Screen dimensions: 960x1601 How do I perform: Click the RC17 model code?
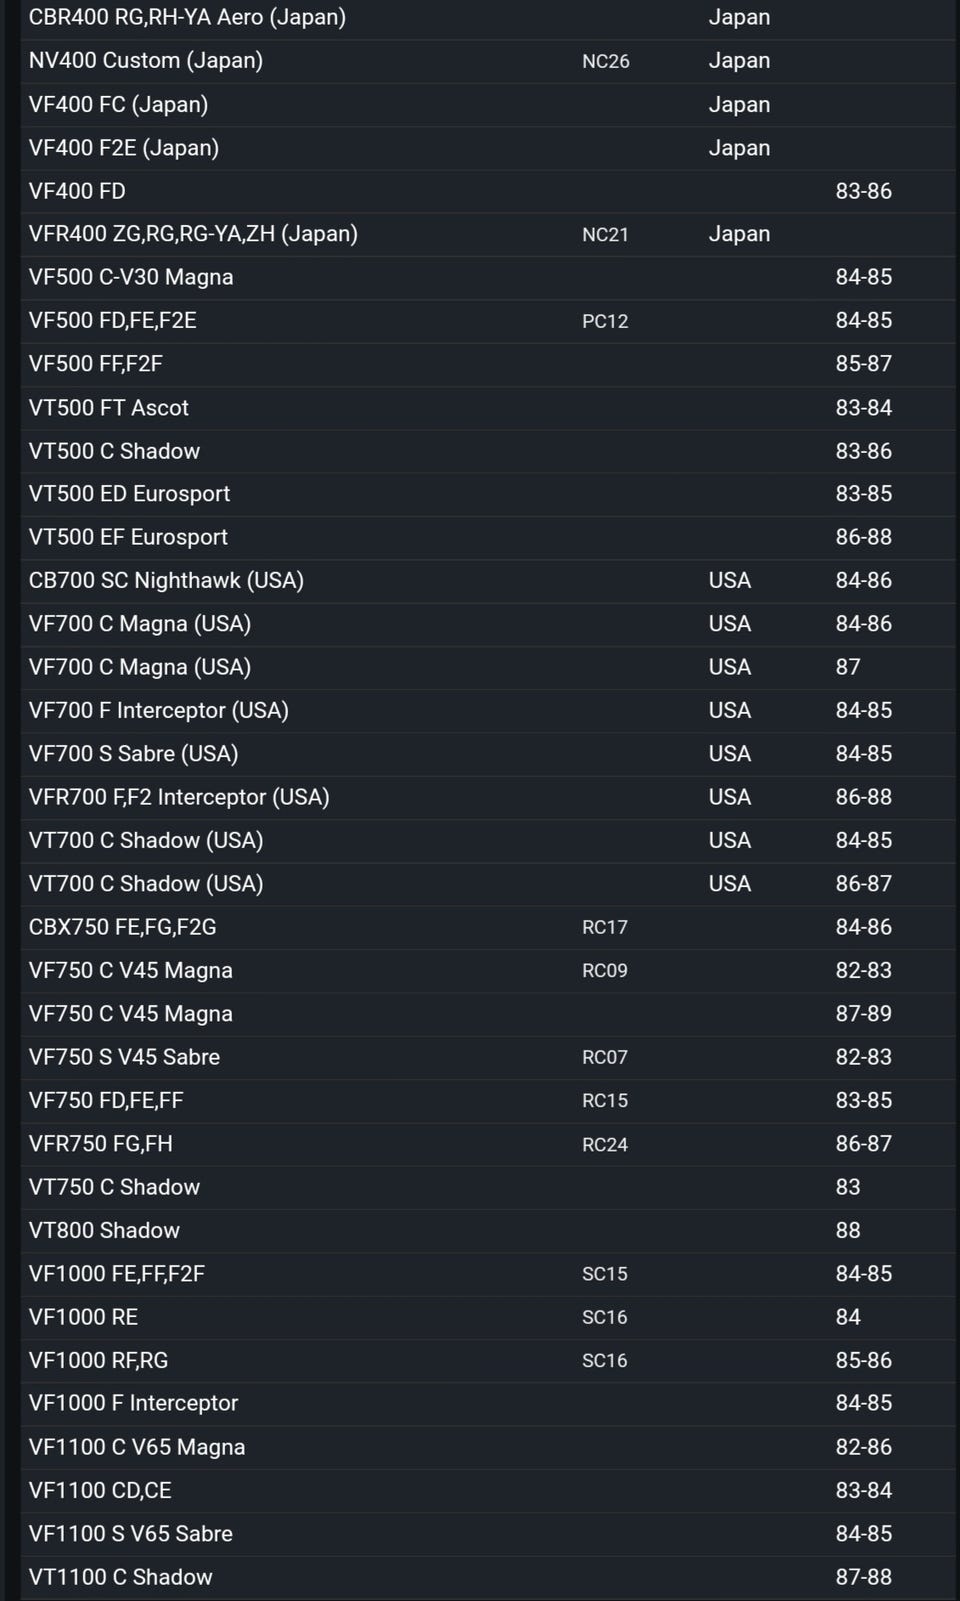tap(604, 928)
